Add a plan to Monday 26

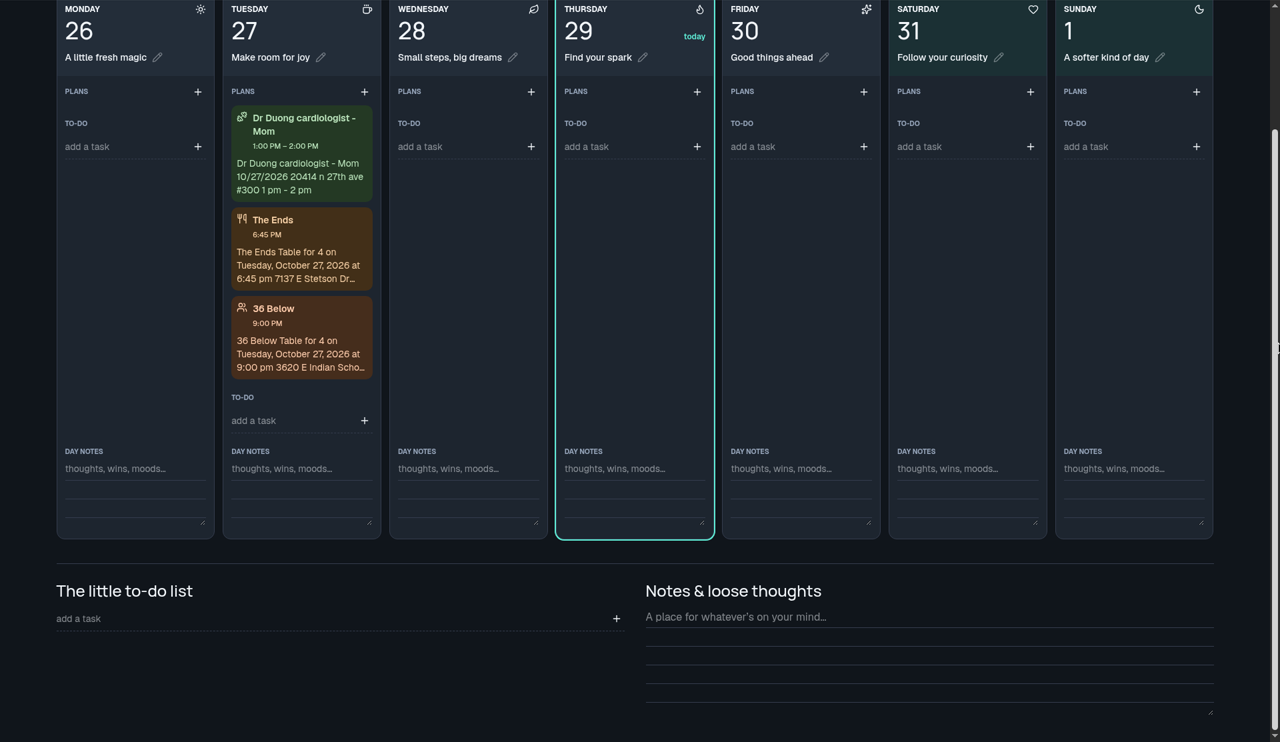tap(198, 92)
